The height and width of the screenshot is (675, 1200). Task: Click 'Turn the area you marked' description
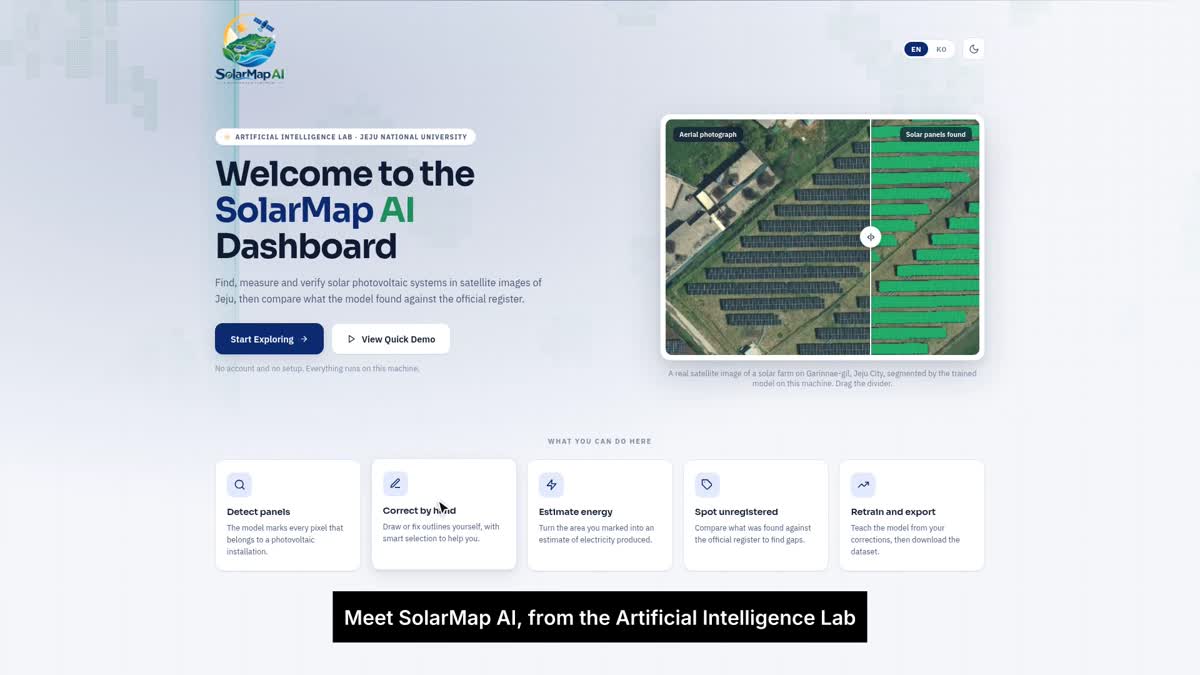click(x=596, y=534)
